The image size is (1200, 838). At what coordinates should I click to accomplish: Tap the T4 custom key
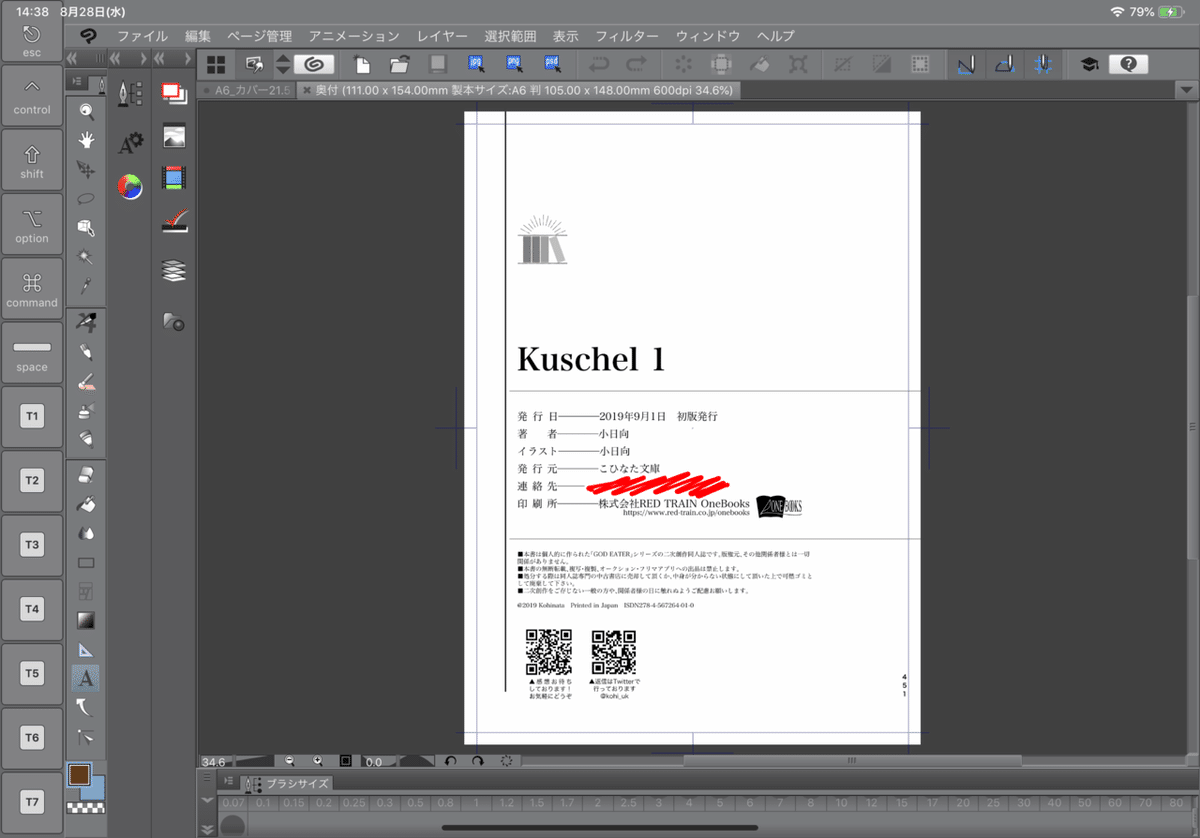pyautogui.click(x=32, y=609)
